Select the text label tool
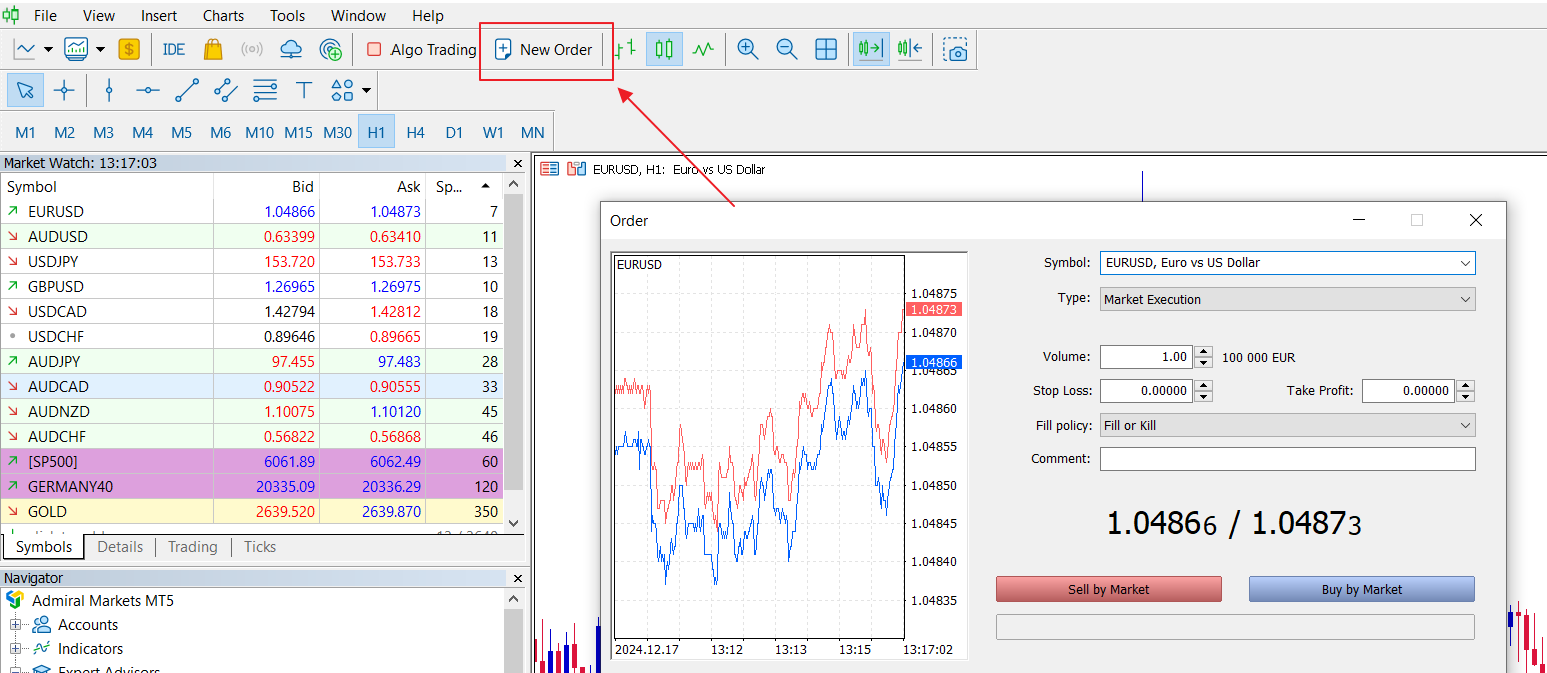 tap(304, 91)
